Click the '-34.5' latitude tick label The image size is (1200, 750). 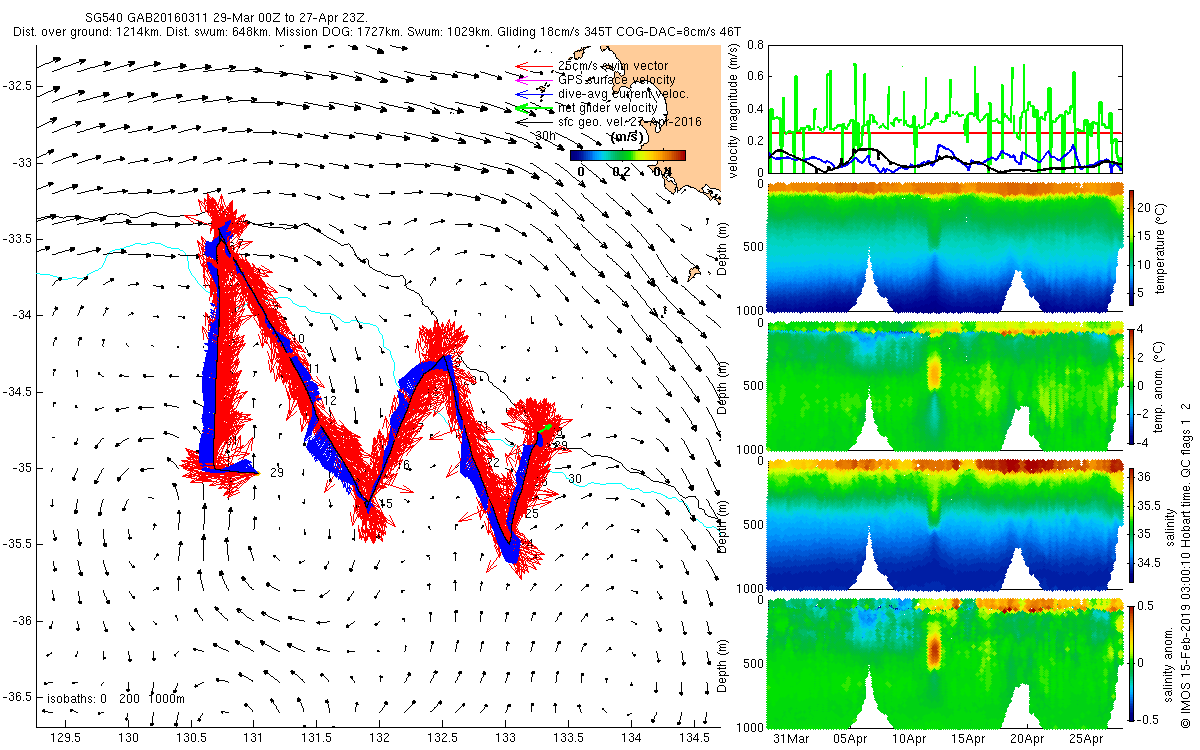(x=17, y=391)
